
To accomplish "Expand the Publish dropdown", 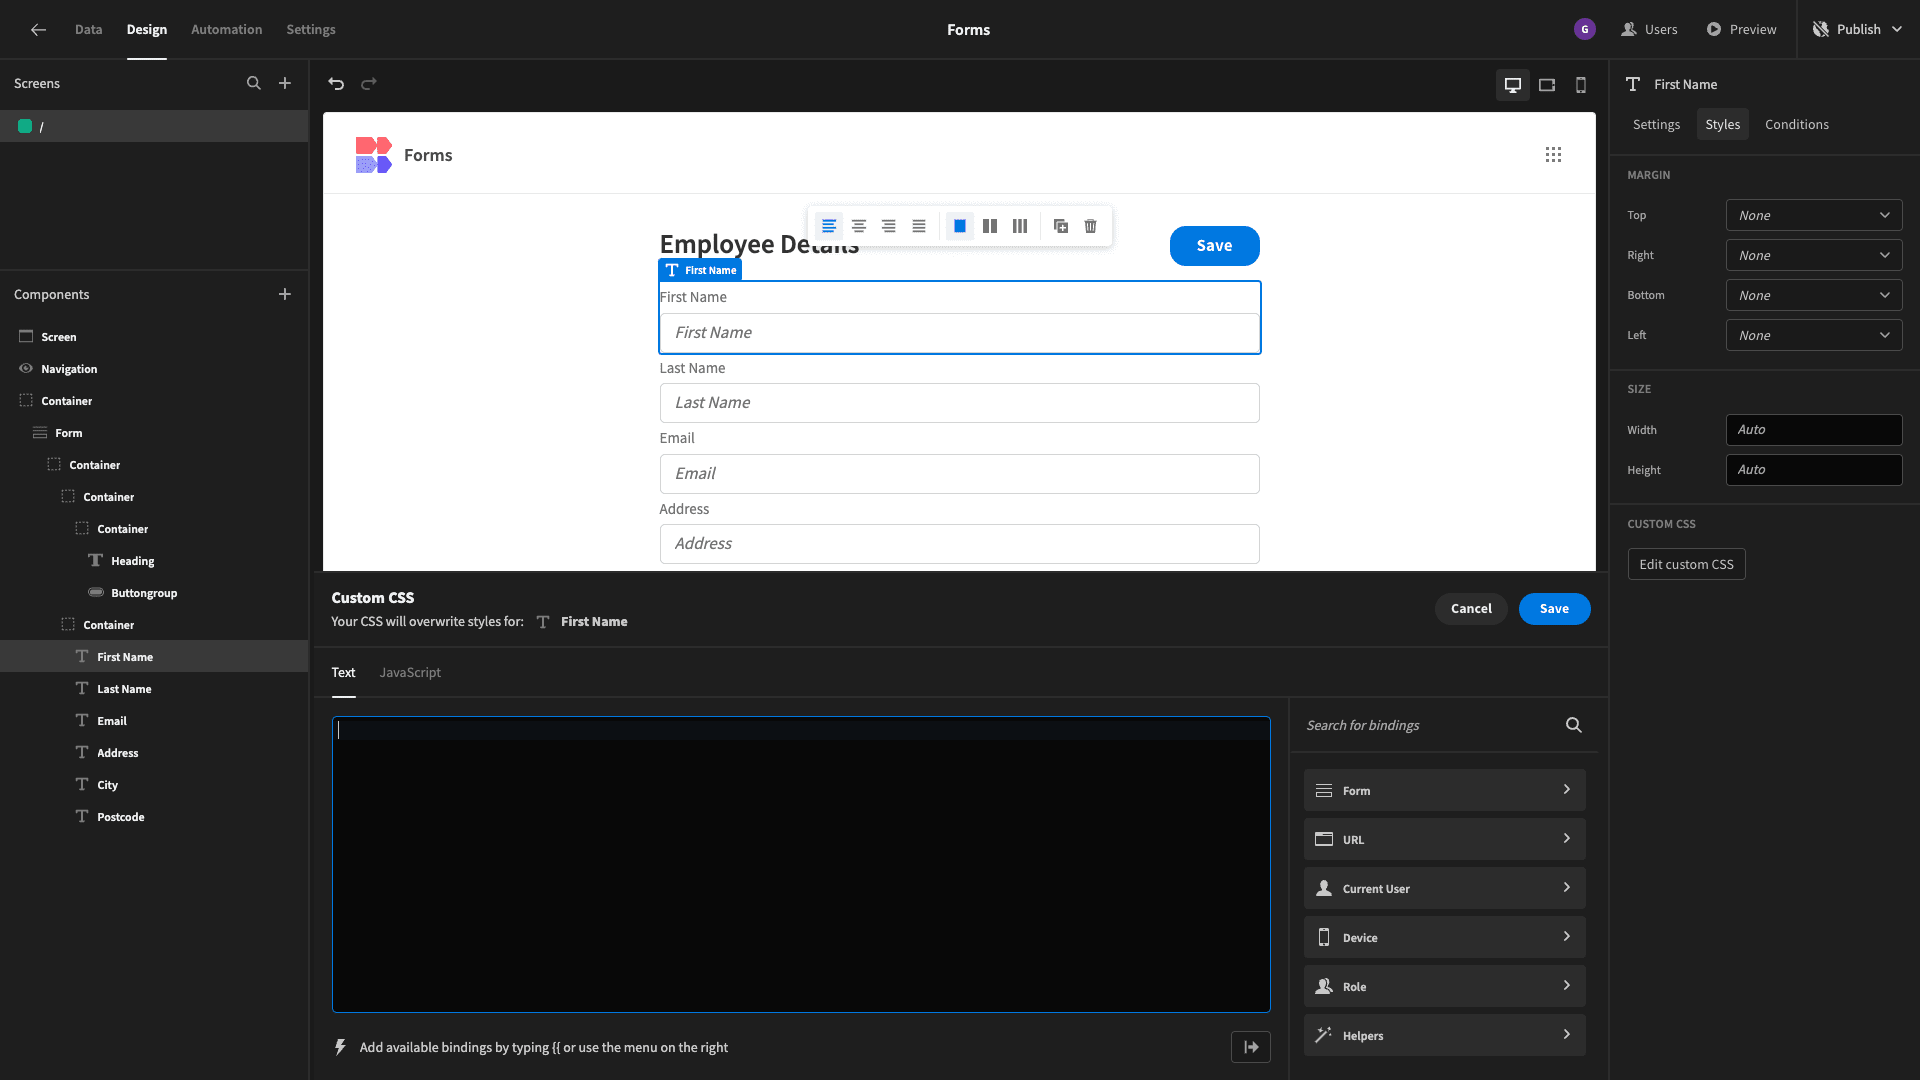I will click(1897, 30).
